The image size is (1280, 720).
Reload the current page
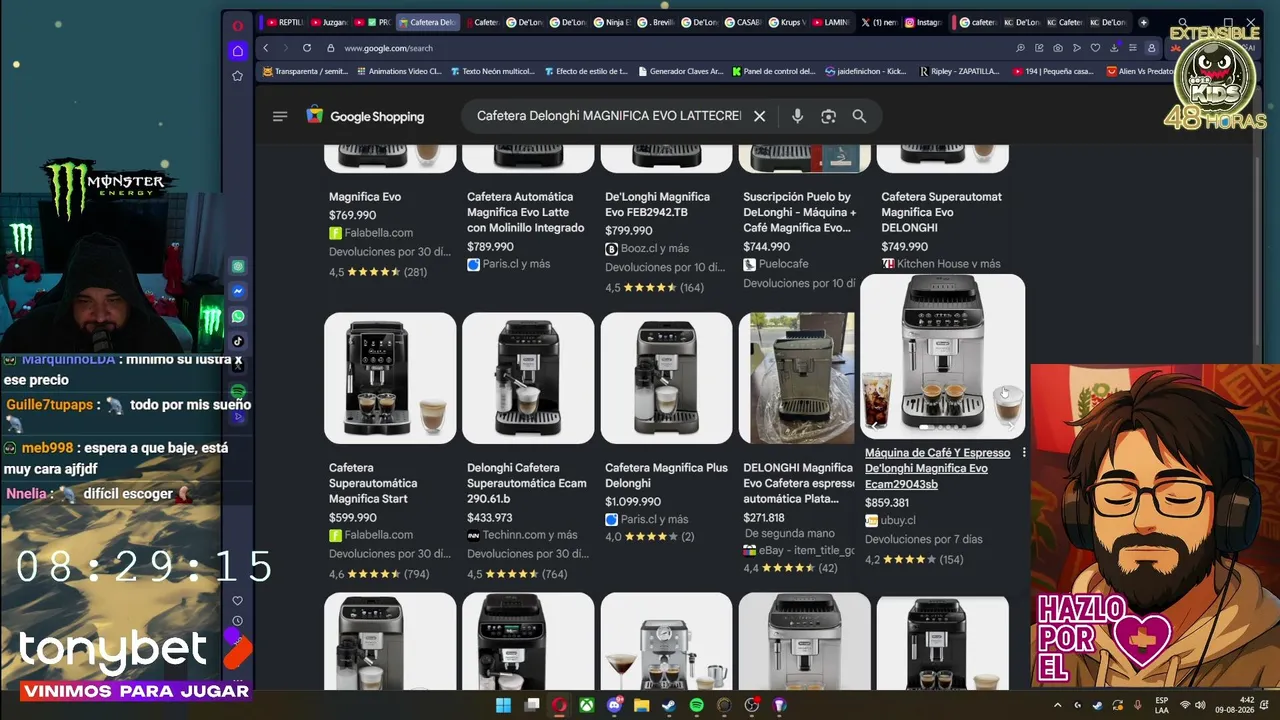(x=307, y=48)
